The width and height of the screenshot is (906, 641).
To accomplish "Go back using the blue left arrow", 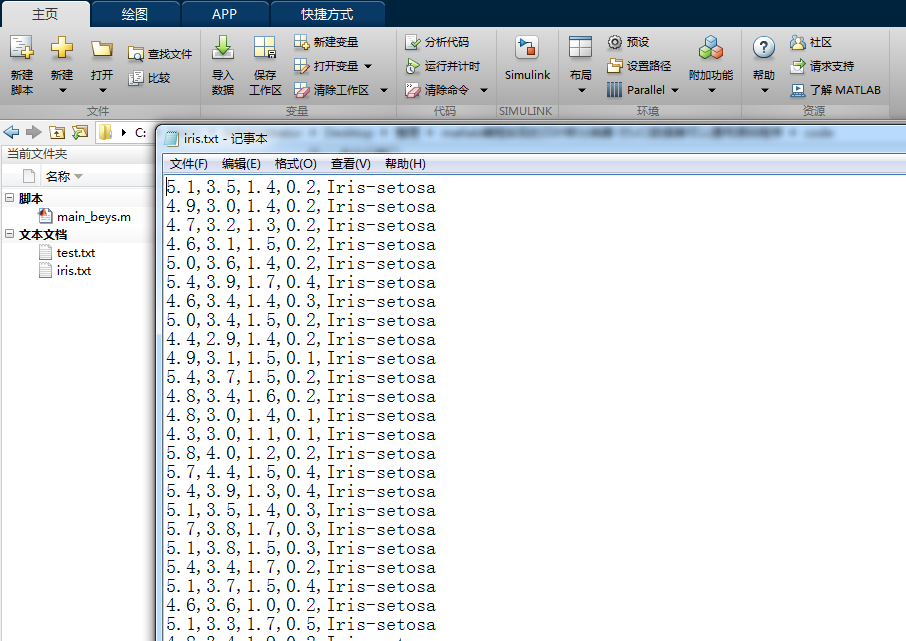I will [11, 132].
